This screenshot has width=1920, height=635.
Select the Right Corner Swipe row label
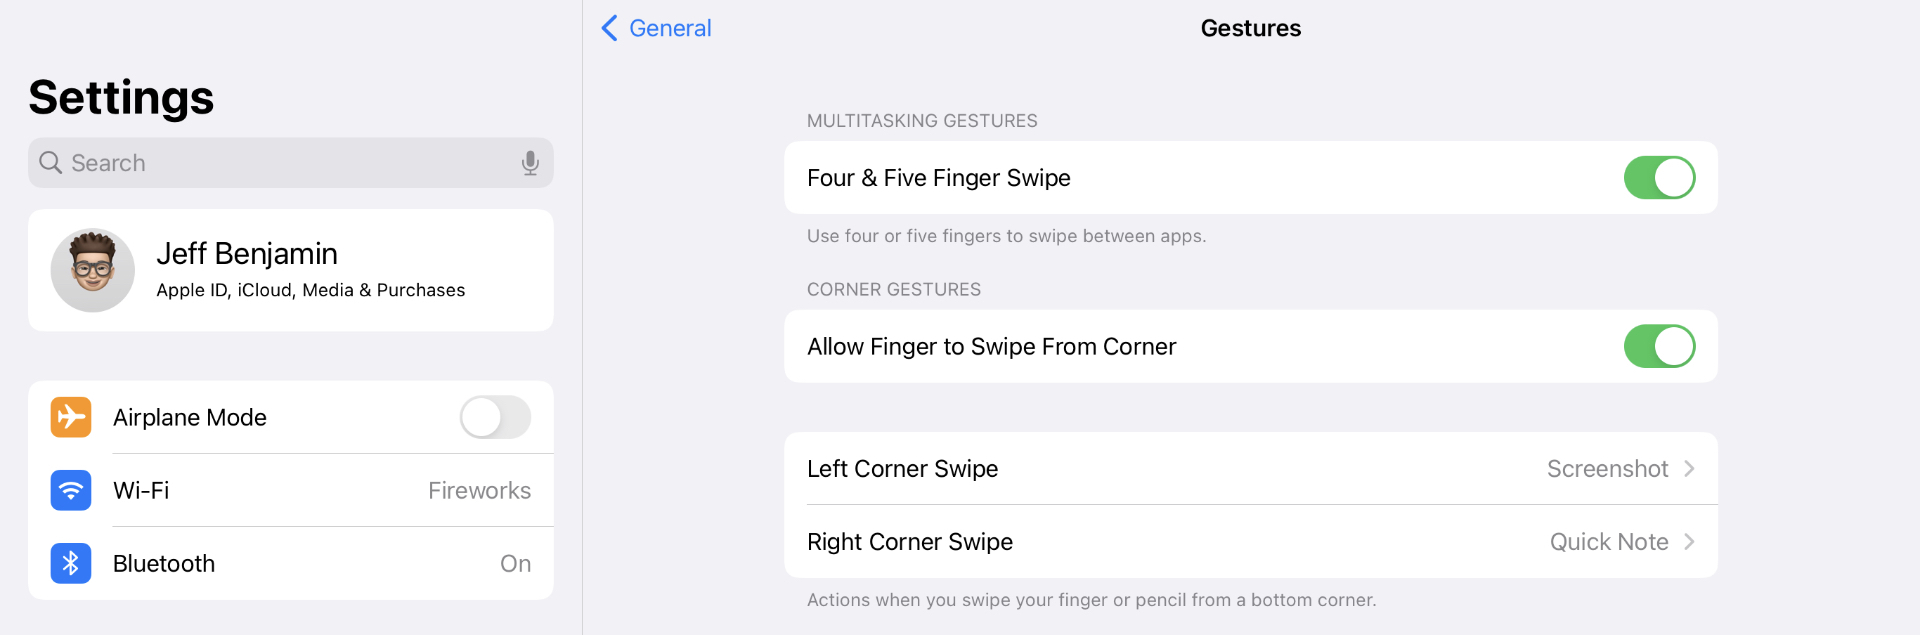pos(910,542)
